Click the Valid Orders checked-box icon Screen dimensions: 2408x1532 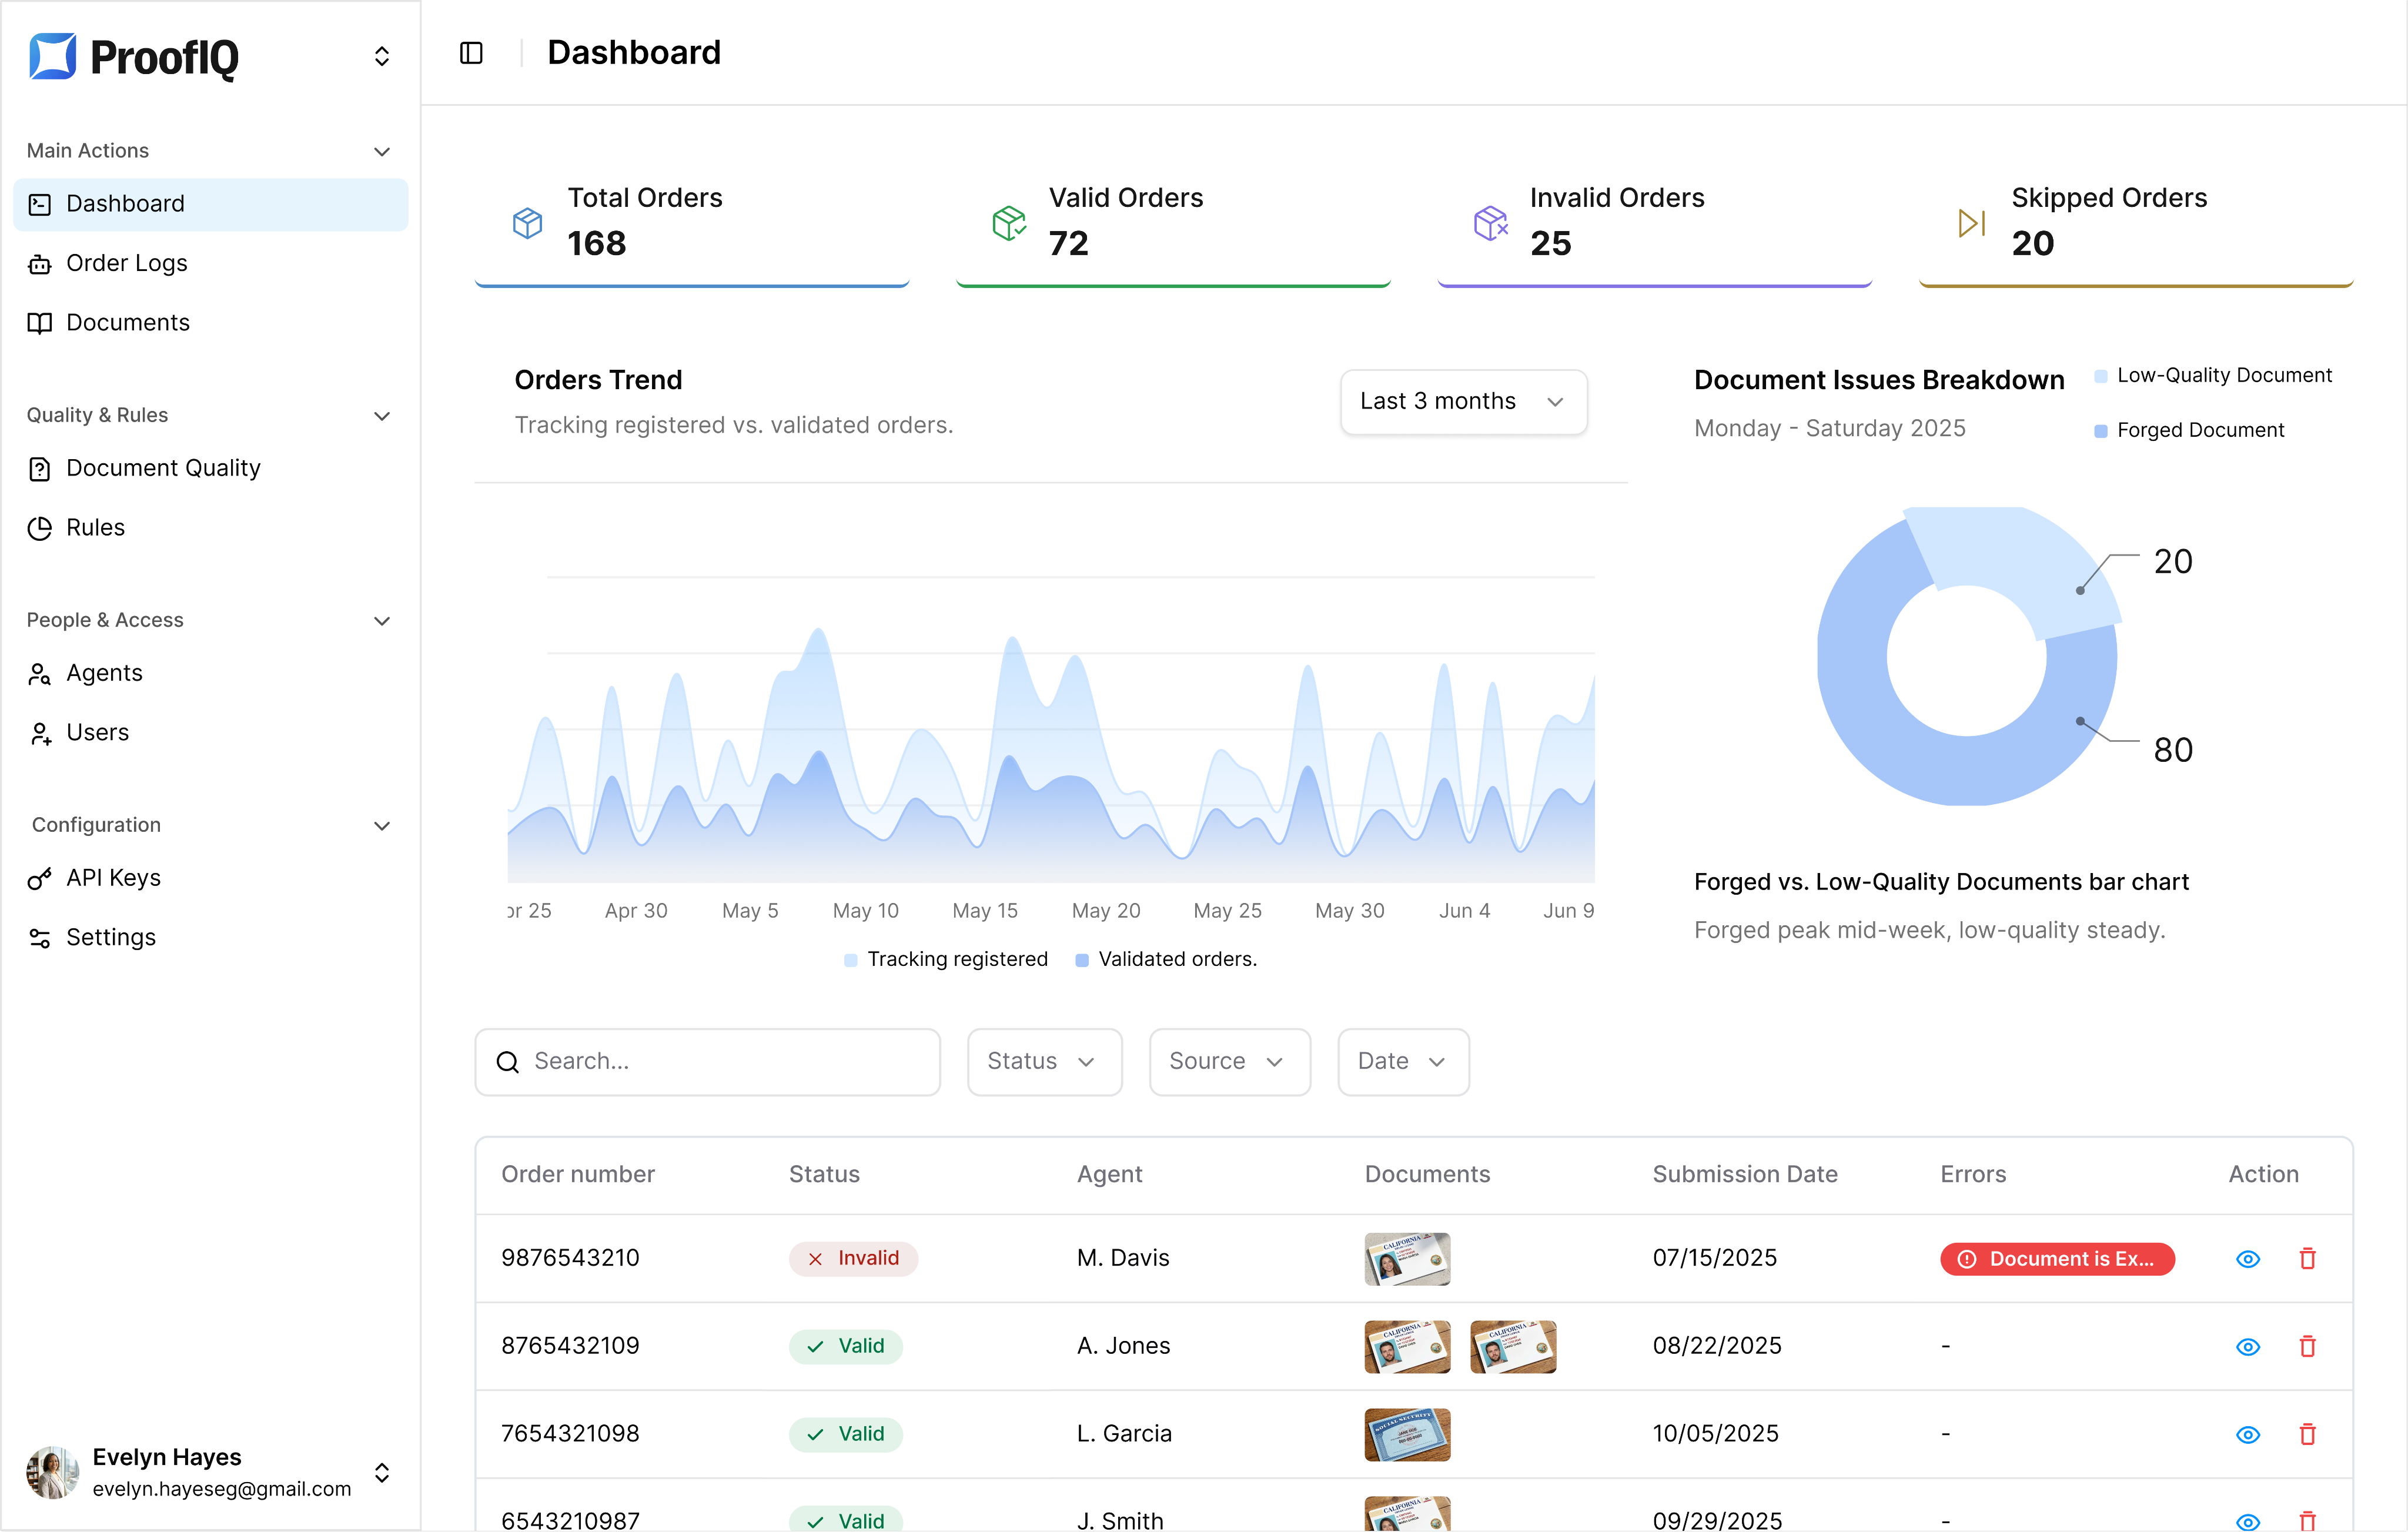click(1009, 222)
